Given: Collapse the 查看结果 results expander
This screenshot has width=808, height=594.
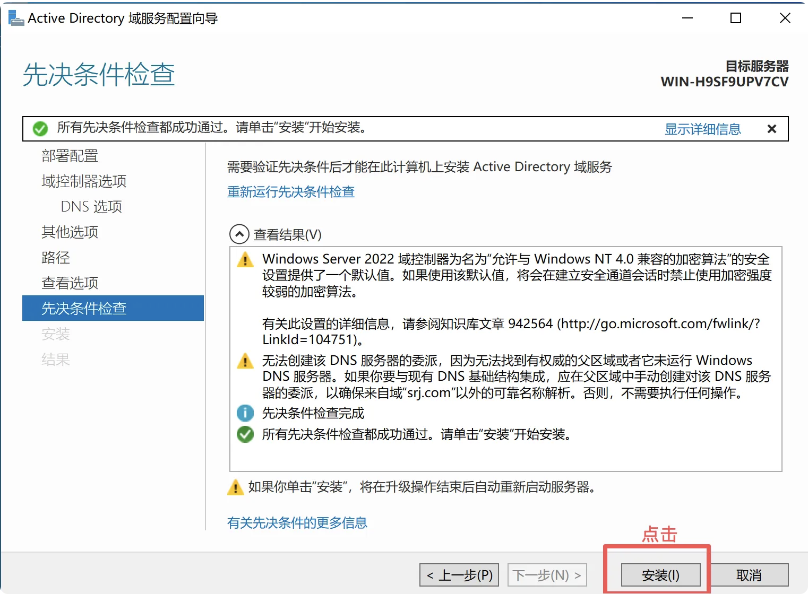Looking at the screenshot, I should click(239, 234).
